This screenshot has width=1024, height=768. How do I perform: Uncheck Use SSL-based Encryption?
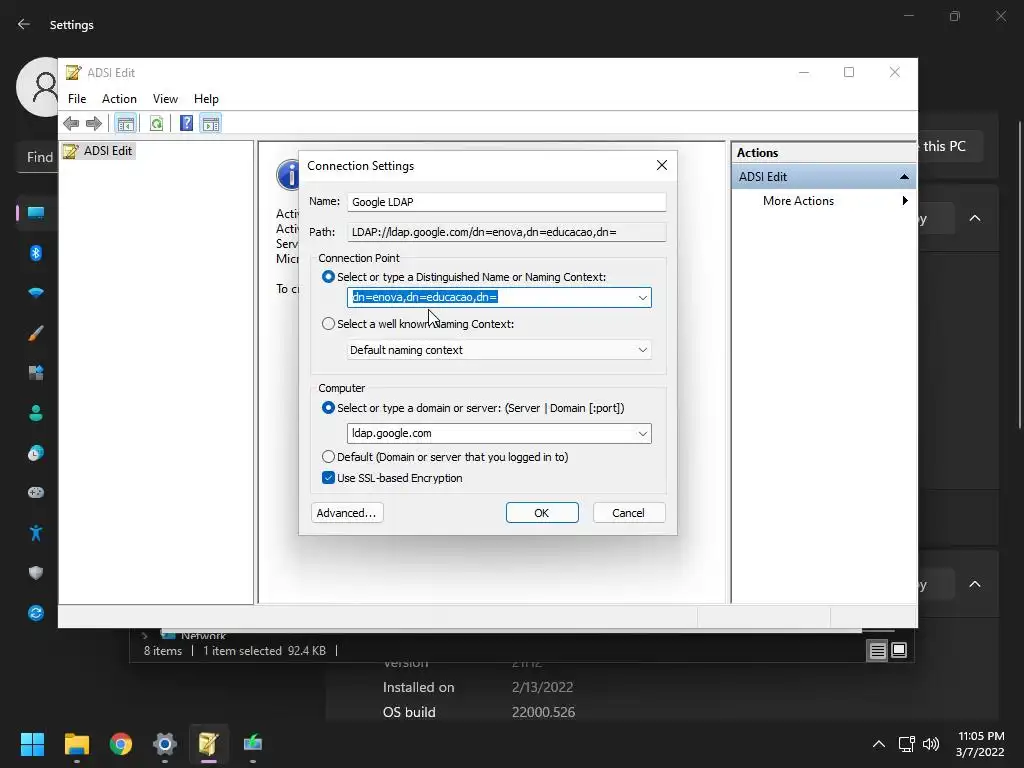click(x=328, y=478)
